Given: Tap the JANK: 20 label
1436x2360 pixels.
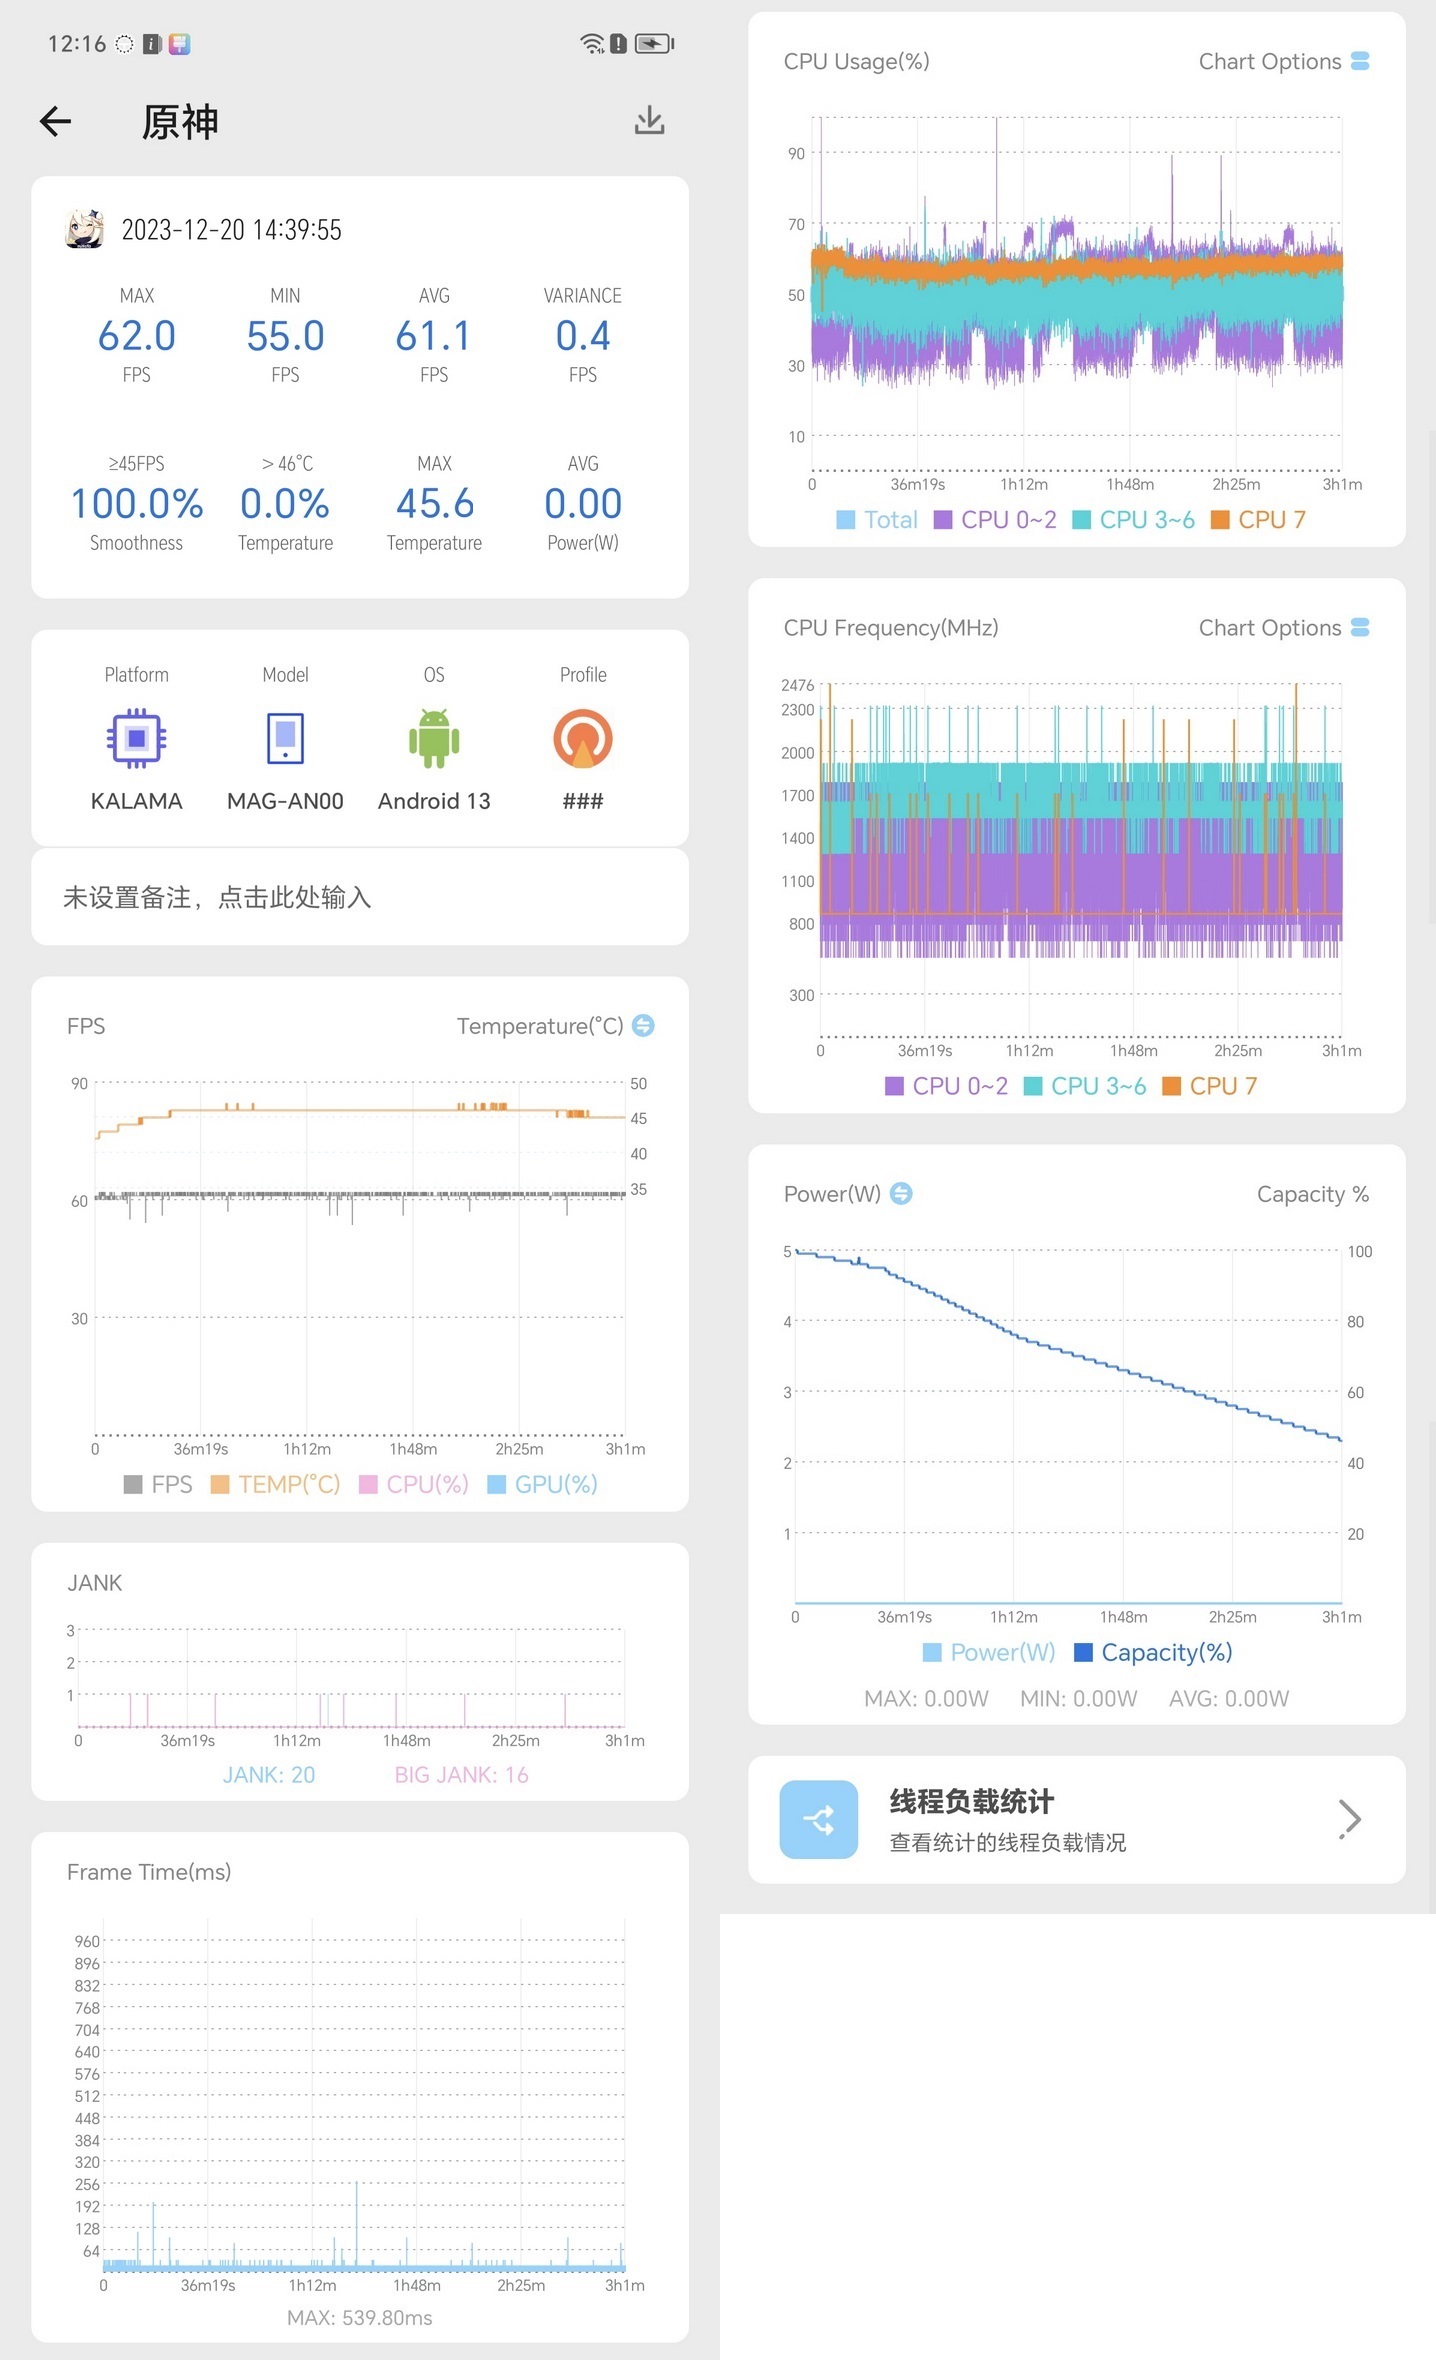Looking at the screenshot, I should [269, 1775].
